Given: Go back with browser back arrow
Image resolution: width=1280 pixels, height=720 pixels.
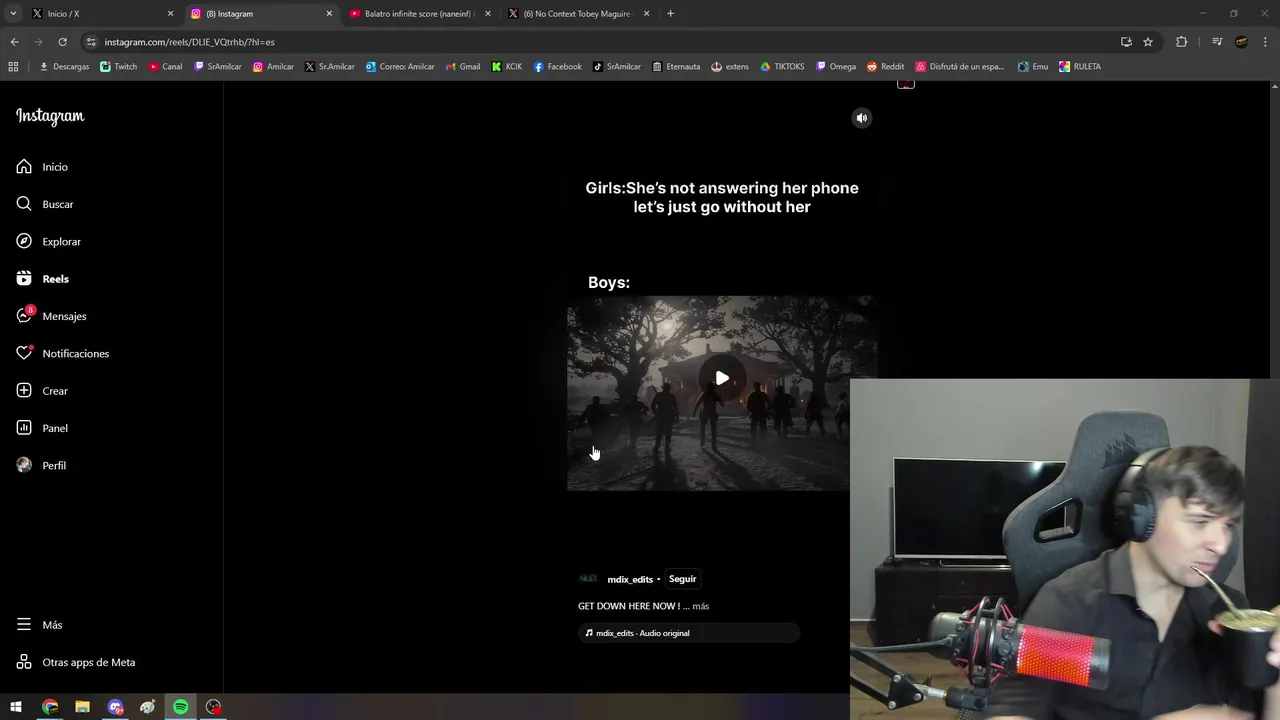Looking at the screenshot, I should [14, 42].
